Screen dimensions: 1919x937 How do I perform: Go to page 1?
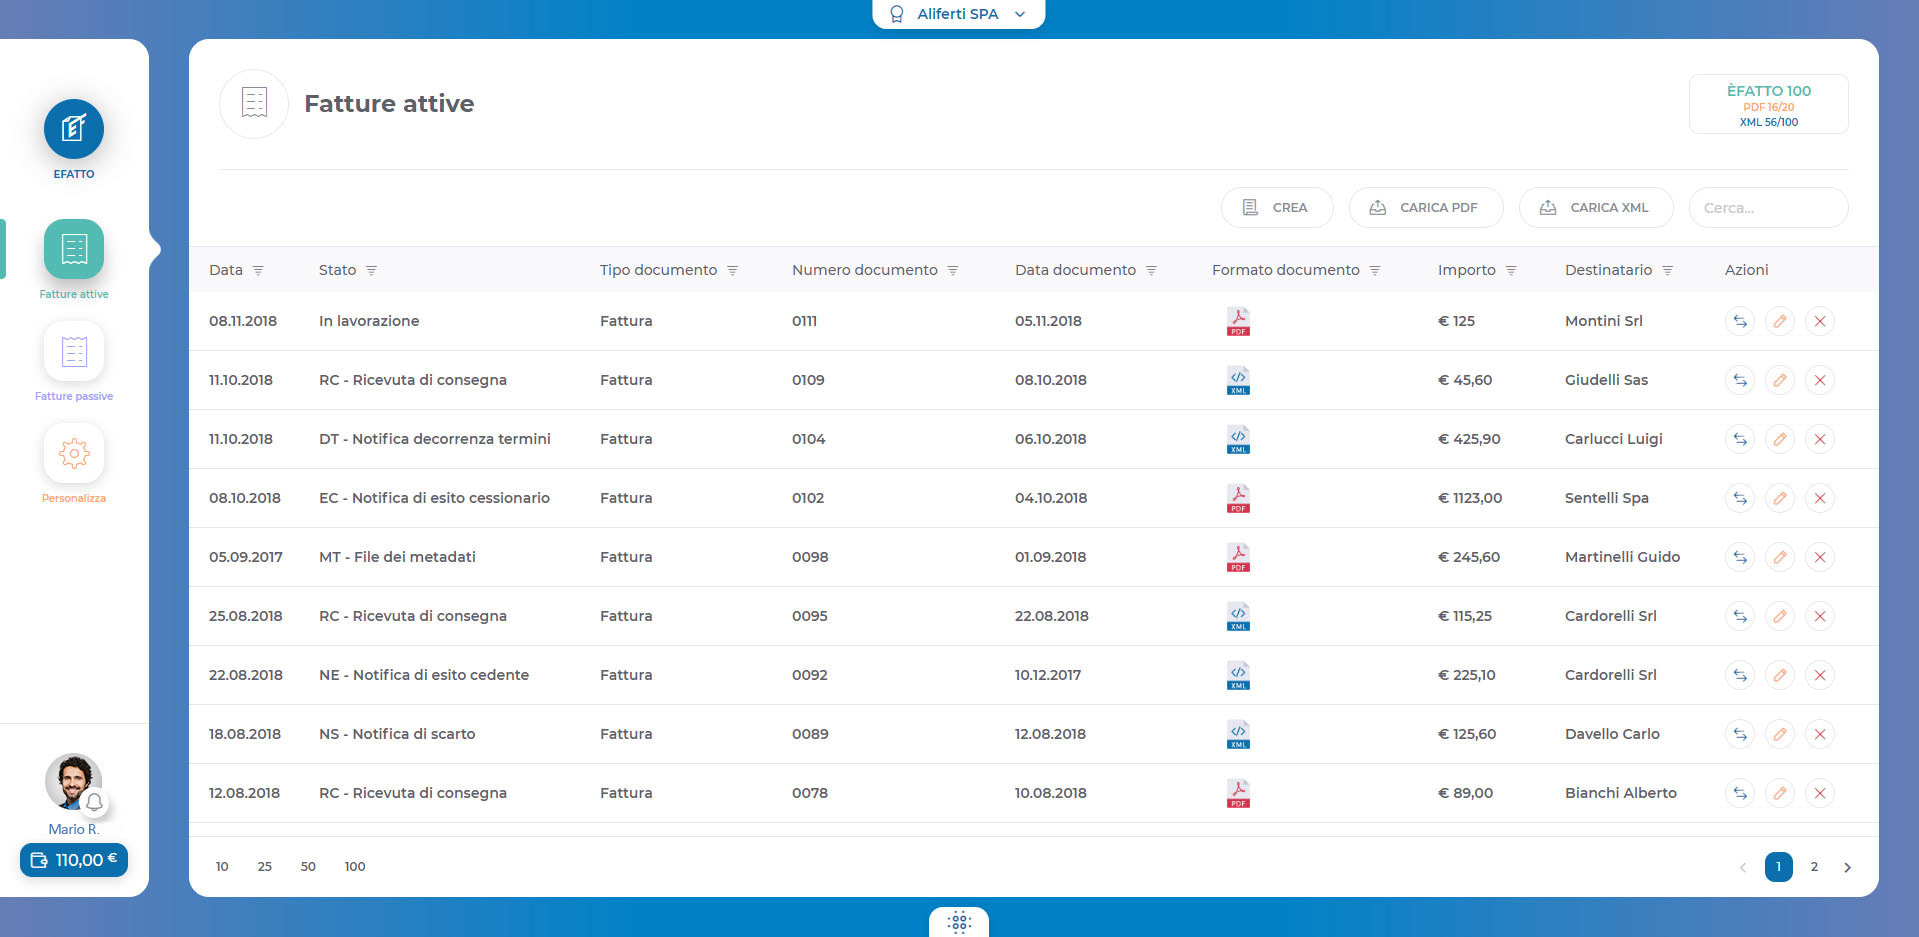1778,867
